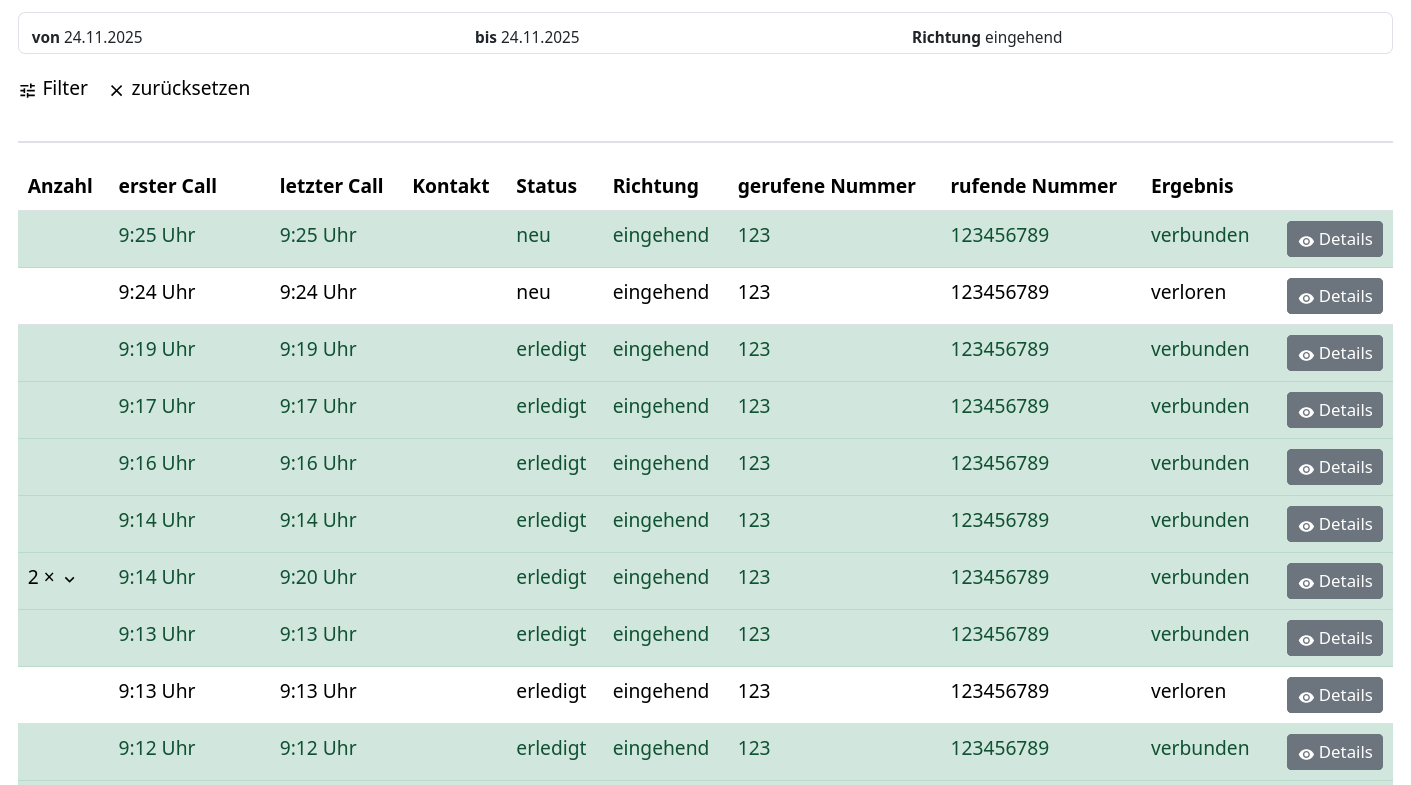Open the Richtung eingehend filter
Screen dimensions: 1411x785
pos(986,38)
